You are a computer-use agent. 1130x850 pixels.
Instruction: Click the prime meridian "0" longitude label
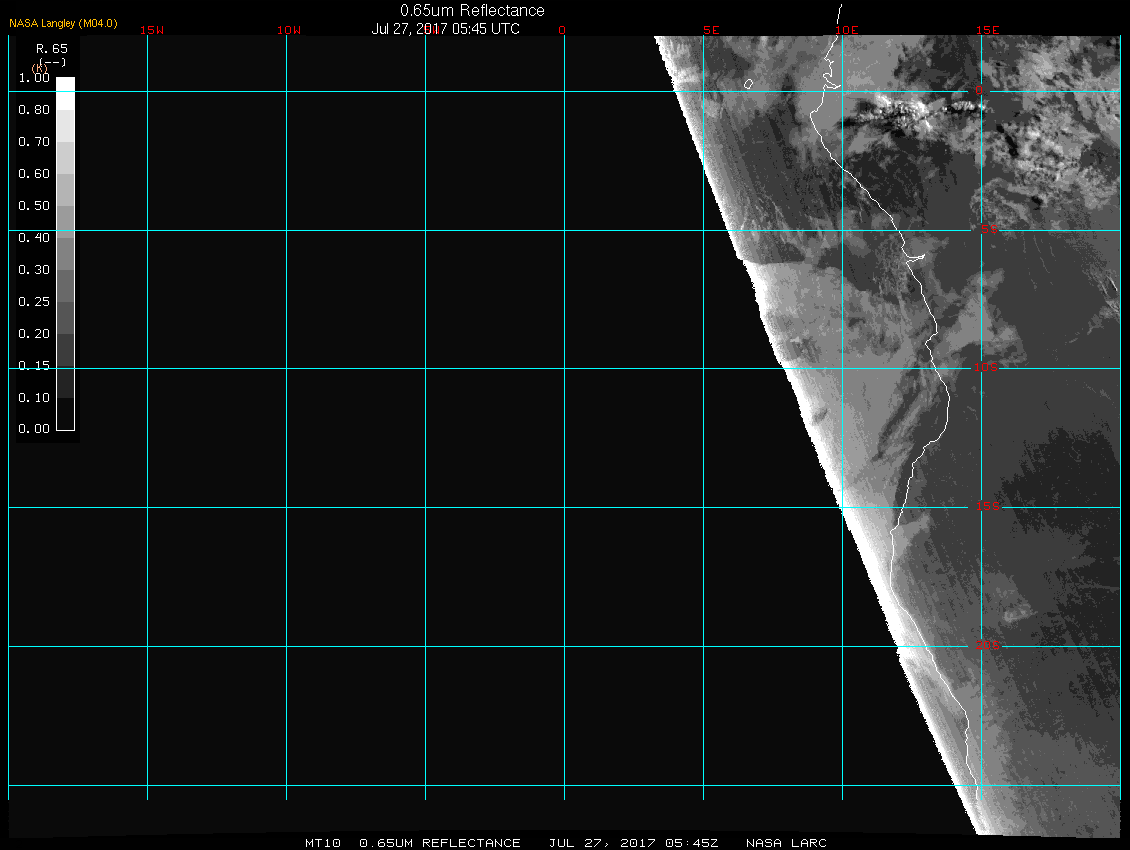click(x=562, y=30)
